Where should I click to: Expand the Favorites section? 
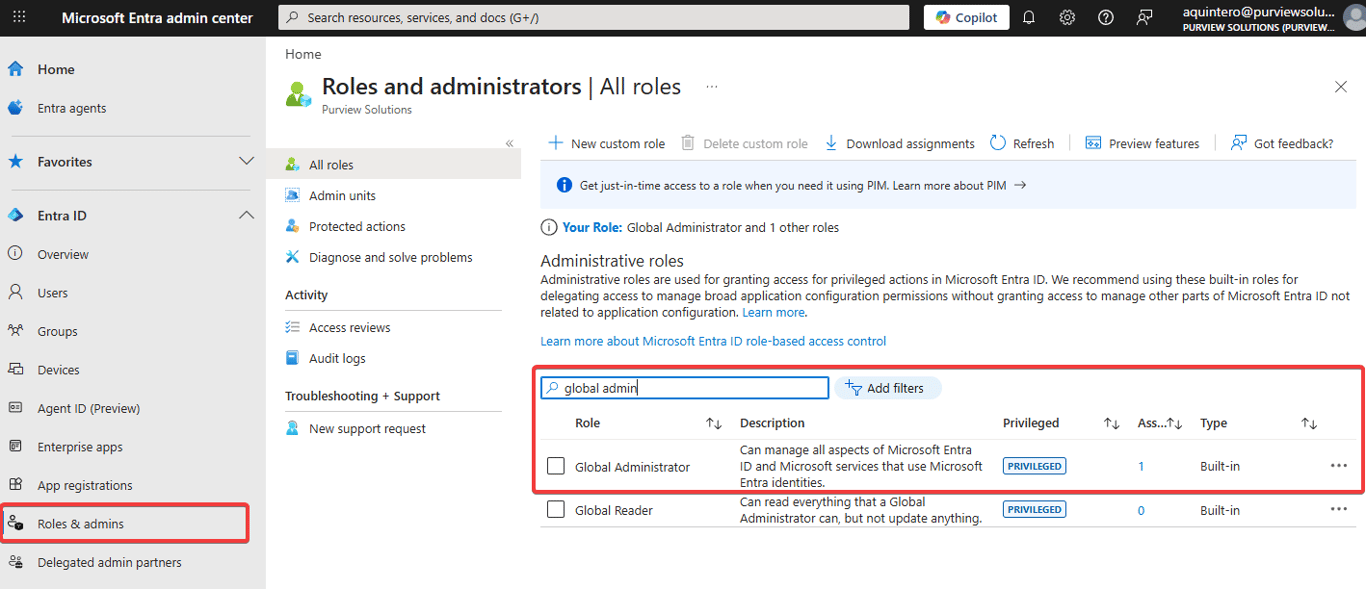(246, 161)
